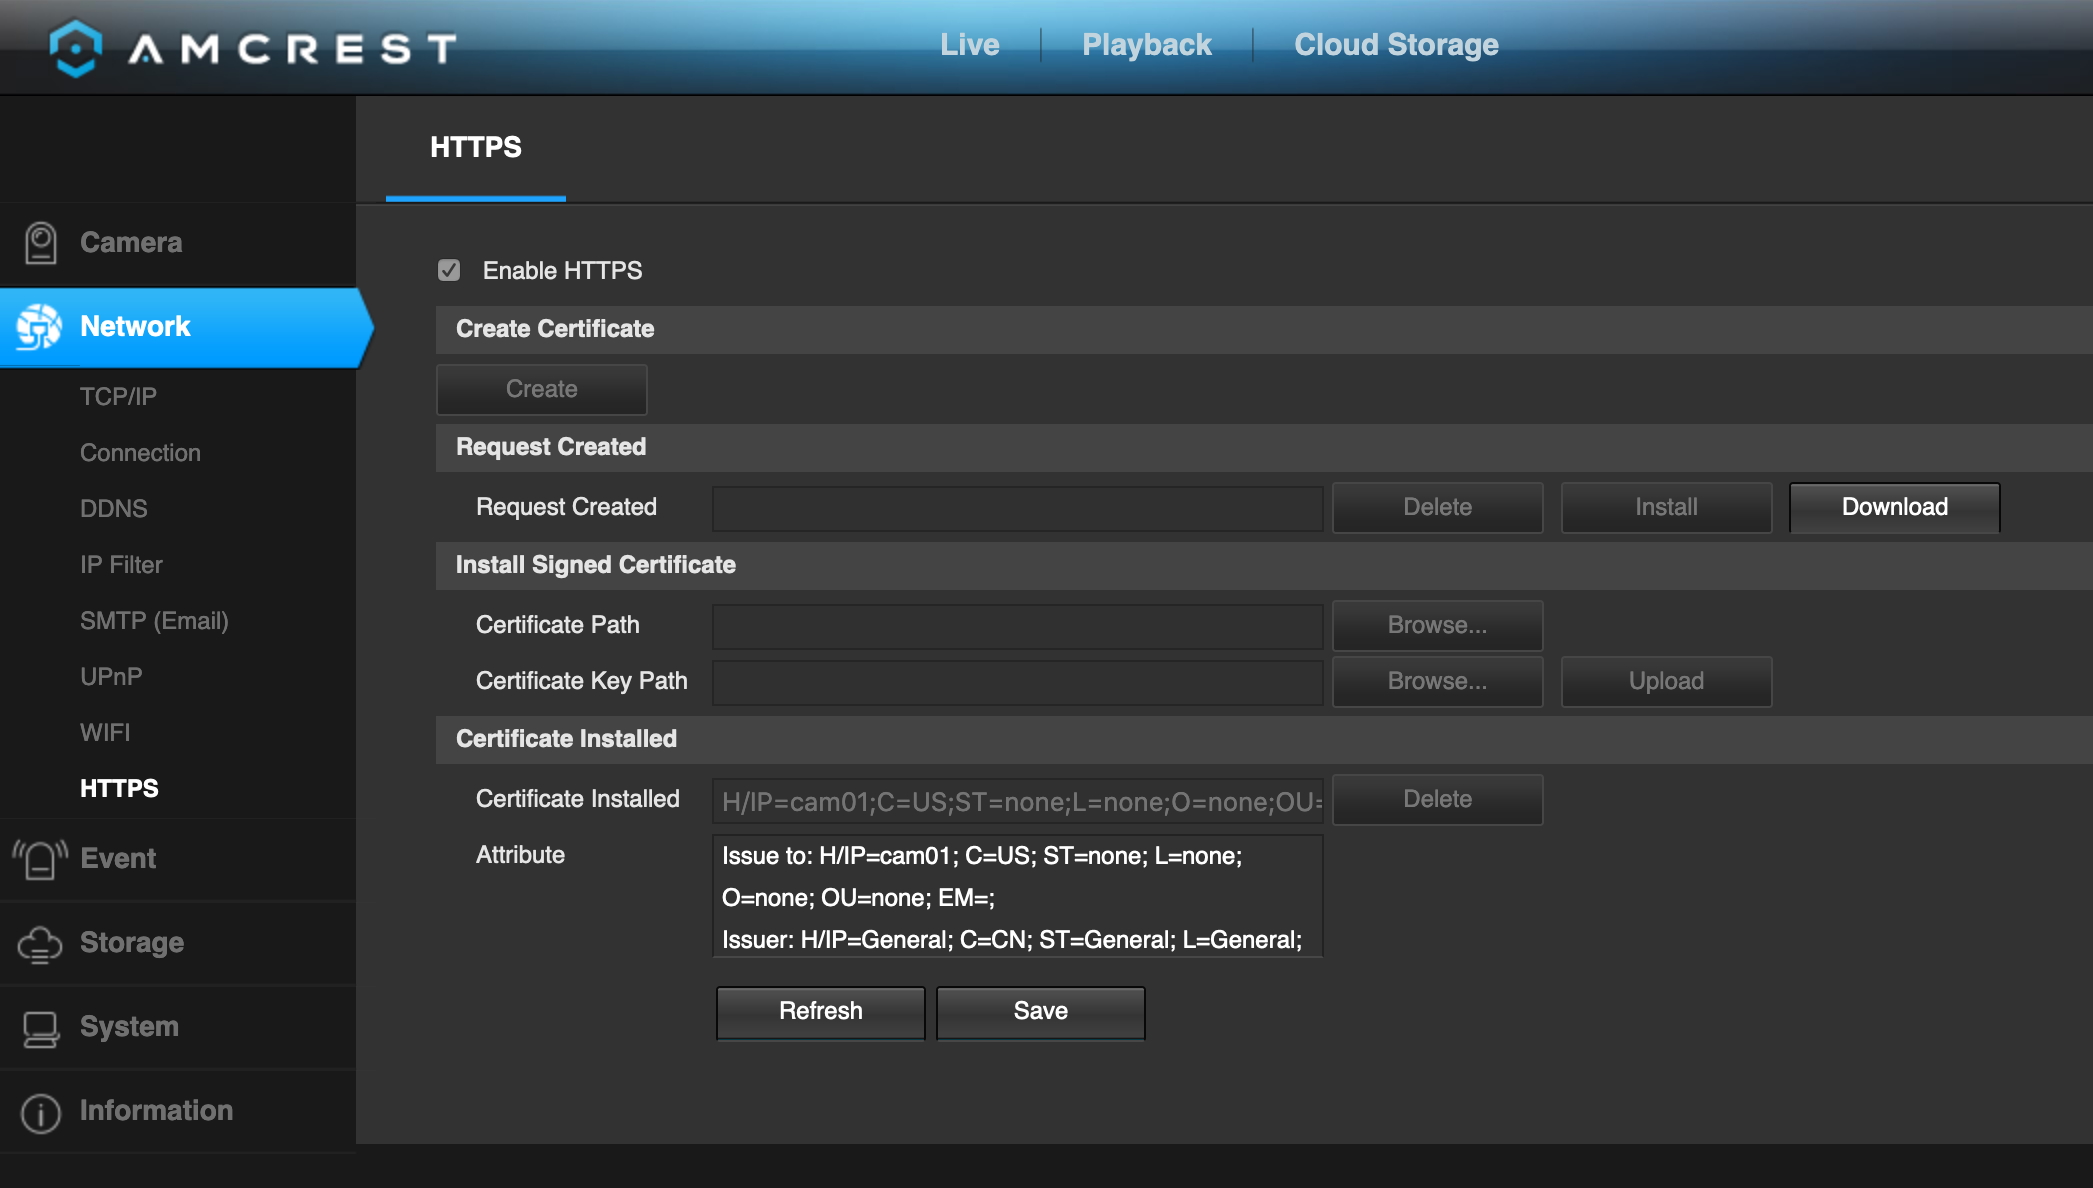Click the Save button
The image size is (2093, 1188).
point(1039,1010)
